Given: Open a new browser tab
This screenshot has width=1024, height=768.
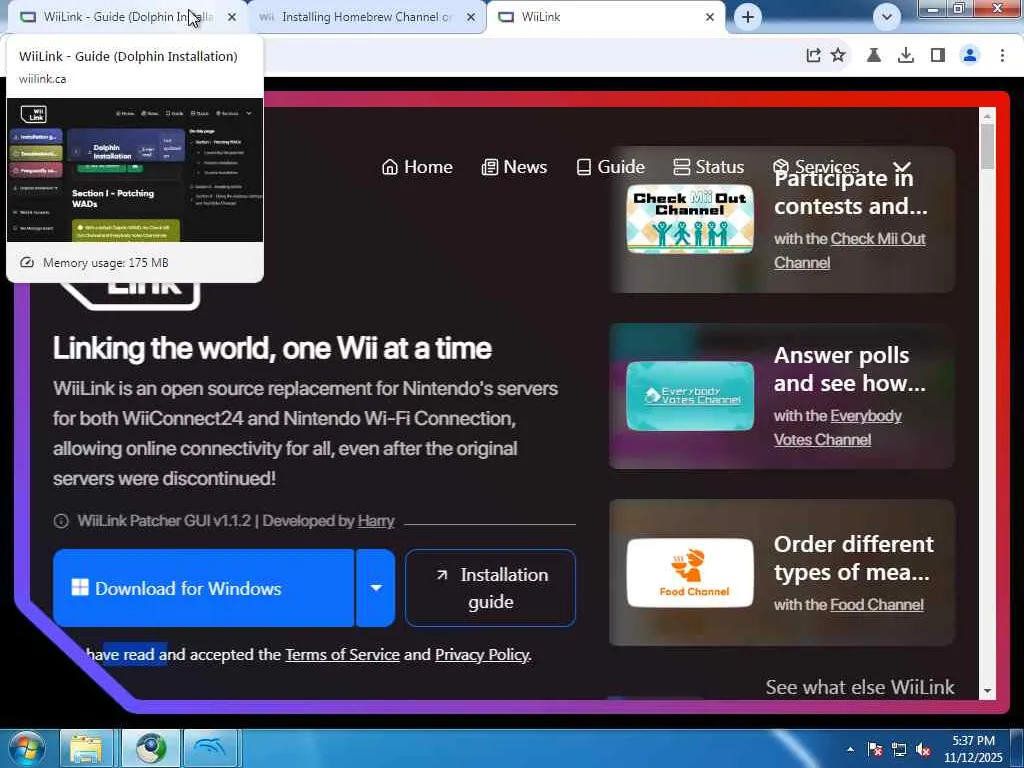Looking at the screenshot, I should click(x=748, y=17).
